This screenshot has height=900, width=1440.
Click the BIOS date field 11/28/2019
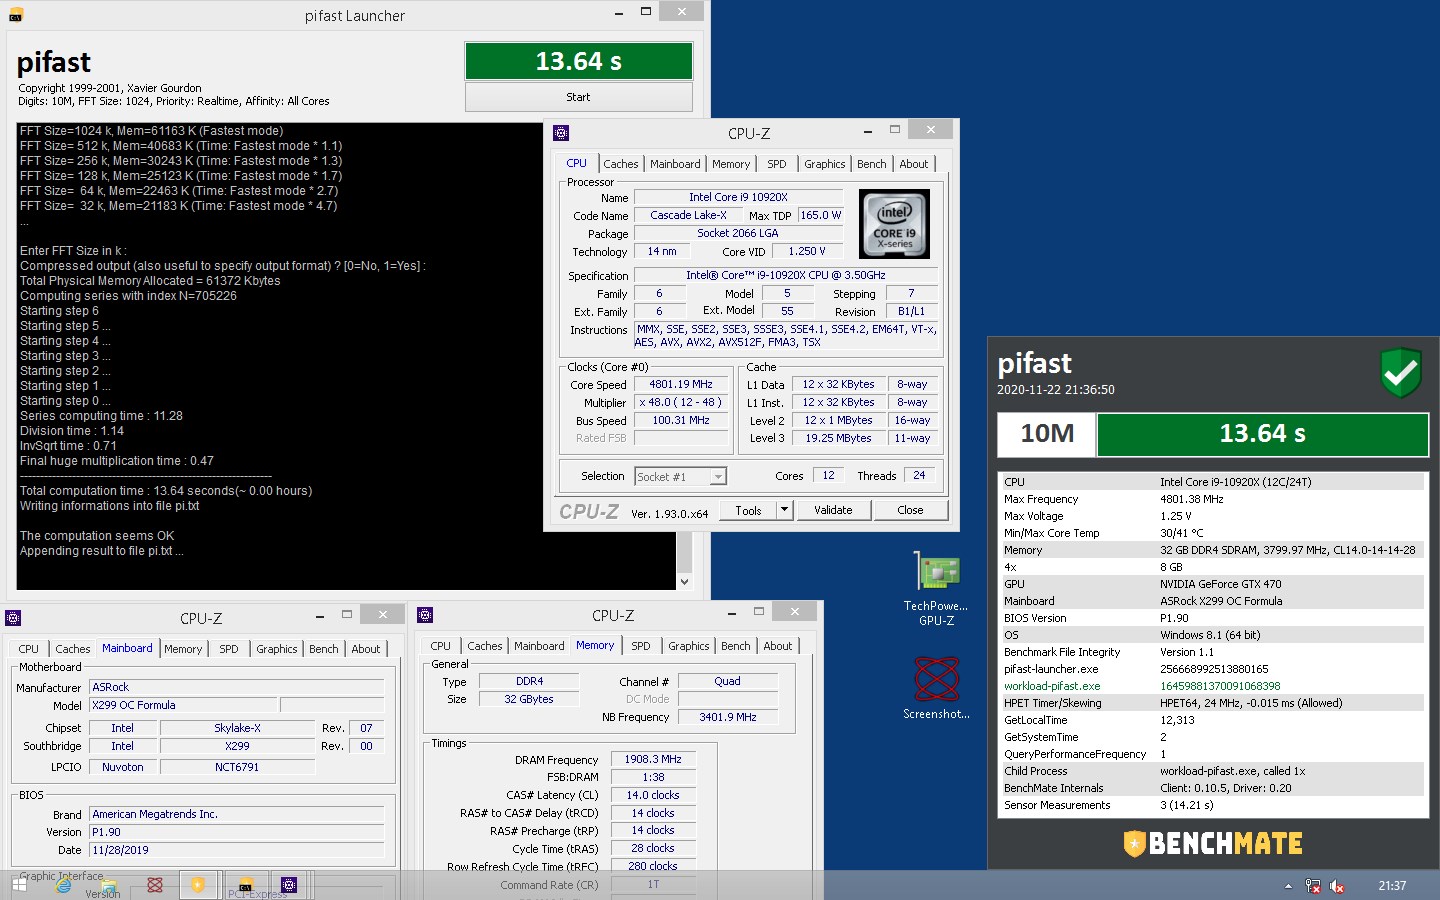[237, 850]
